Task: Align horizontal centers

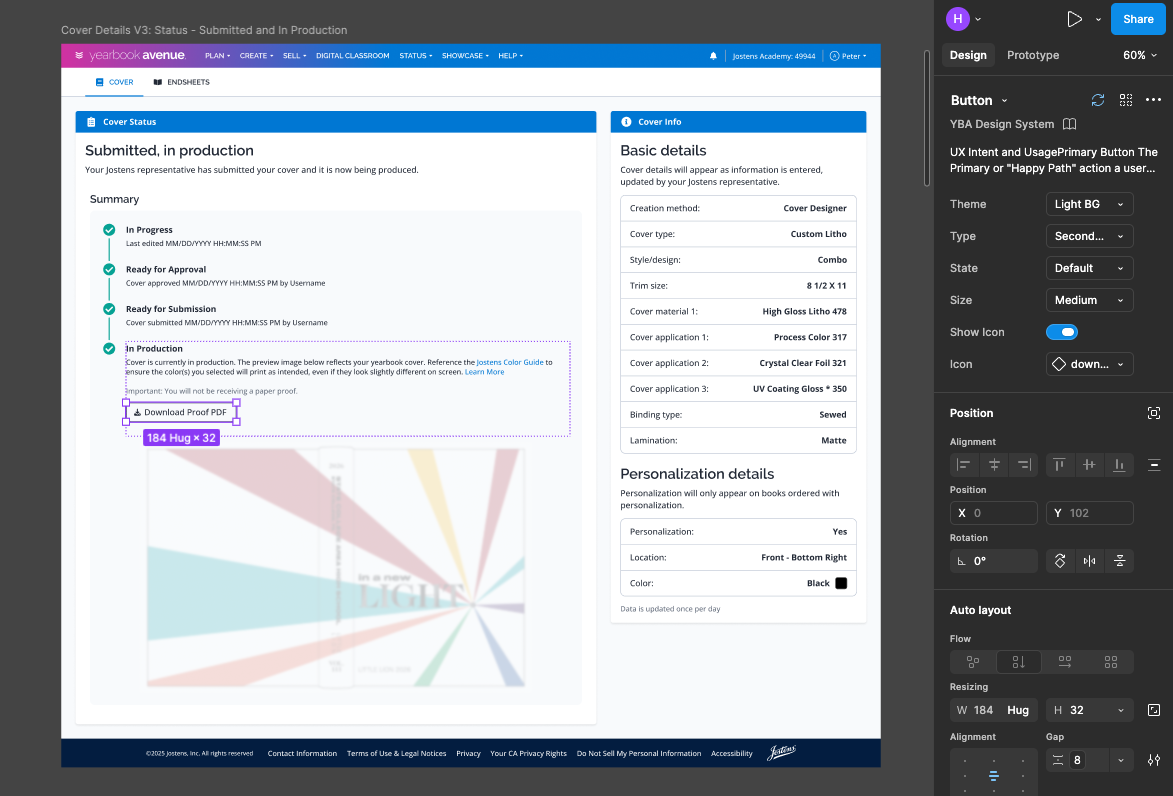Action: pos(994,465)
